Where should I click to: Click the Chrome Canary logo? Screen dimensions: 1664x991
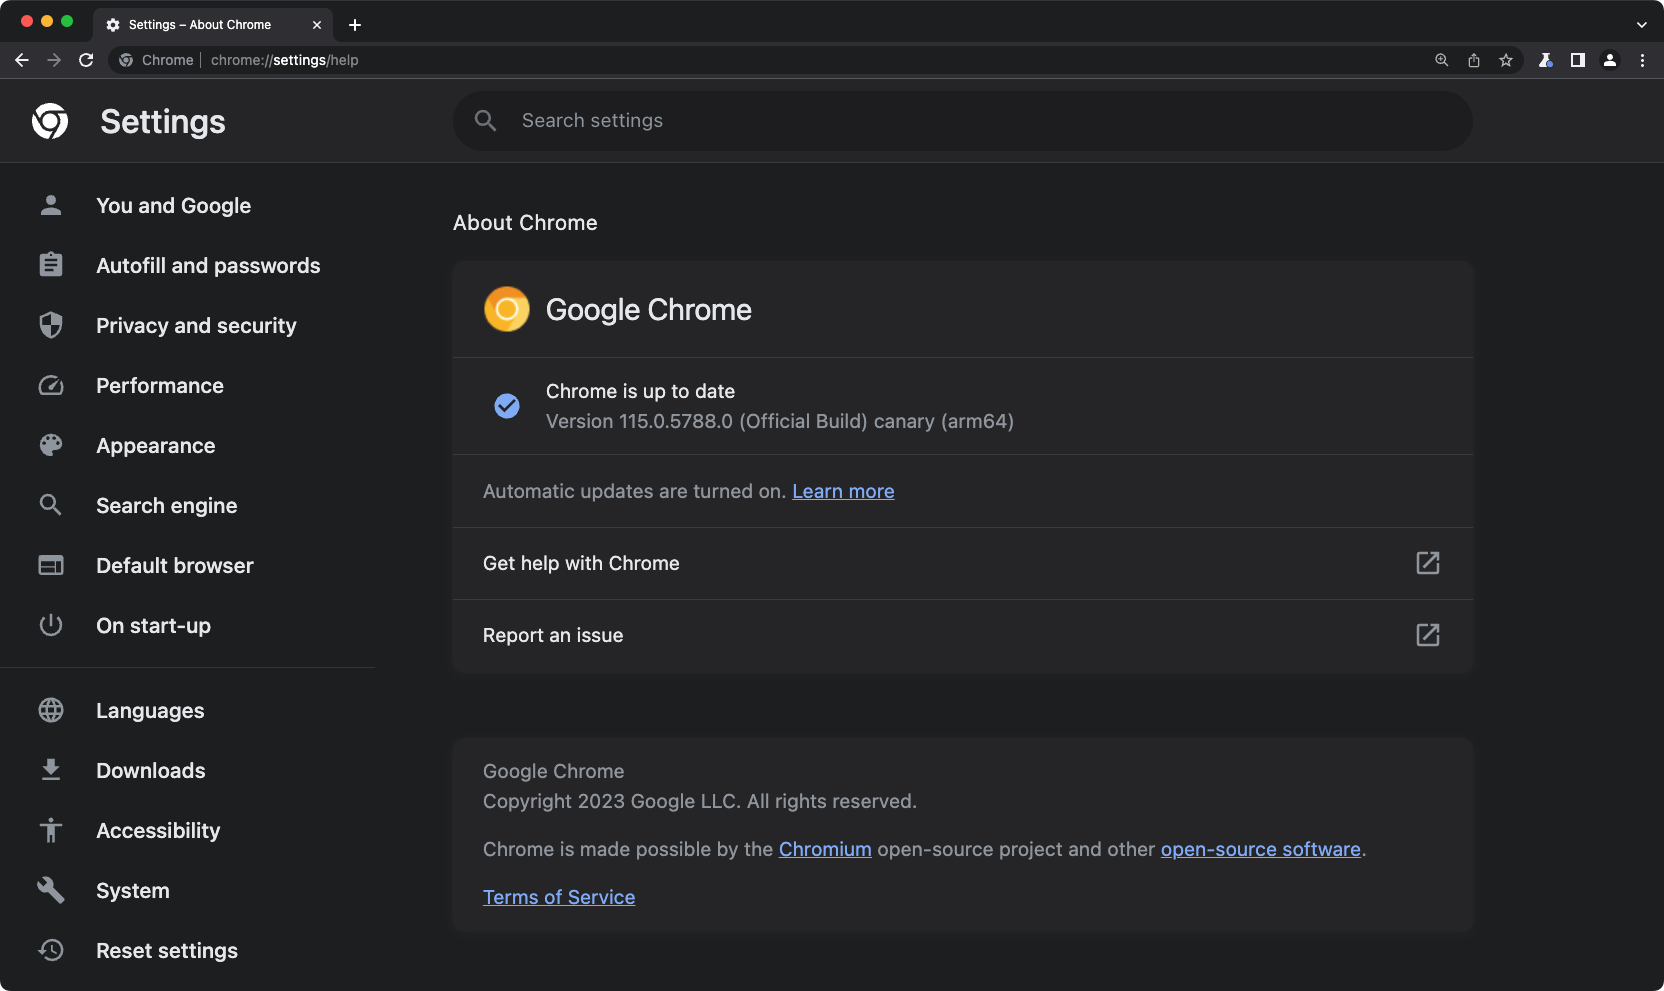(x=507, y=309)
